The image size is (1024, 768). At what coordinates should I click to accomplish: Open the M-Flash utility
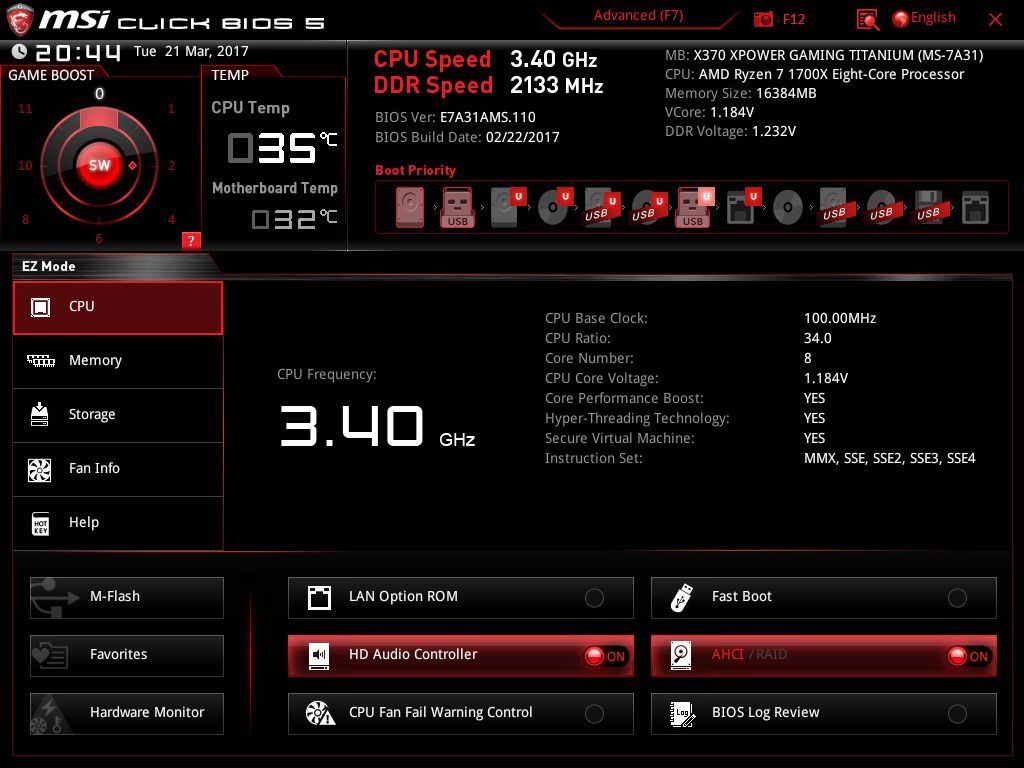(127, 598)
